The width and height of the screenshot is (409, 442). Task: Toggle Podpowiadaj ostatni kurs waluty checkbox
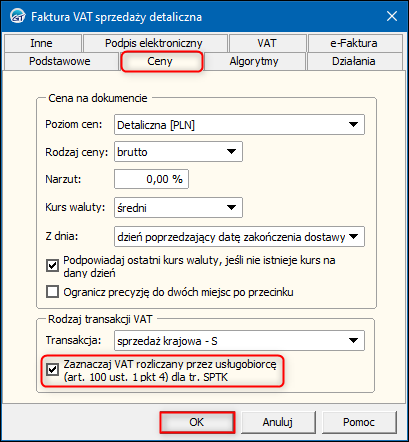coord(52,266)
